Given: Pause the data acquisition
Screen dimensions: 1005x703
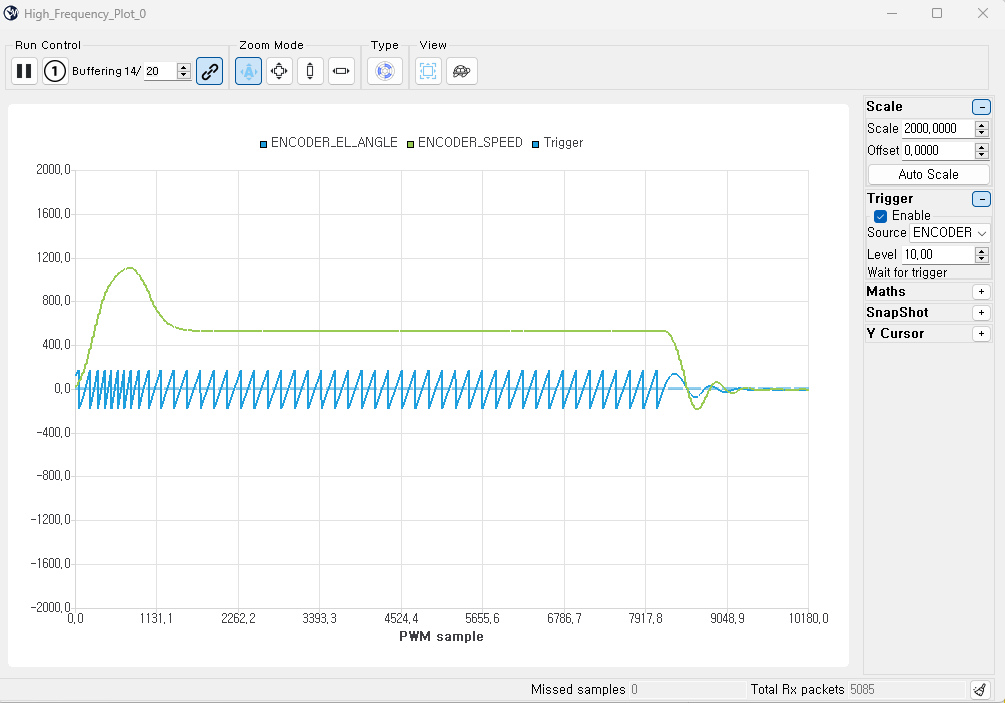Looking at the screenshot, I should (x=23, y=71).
